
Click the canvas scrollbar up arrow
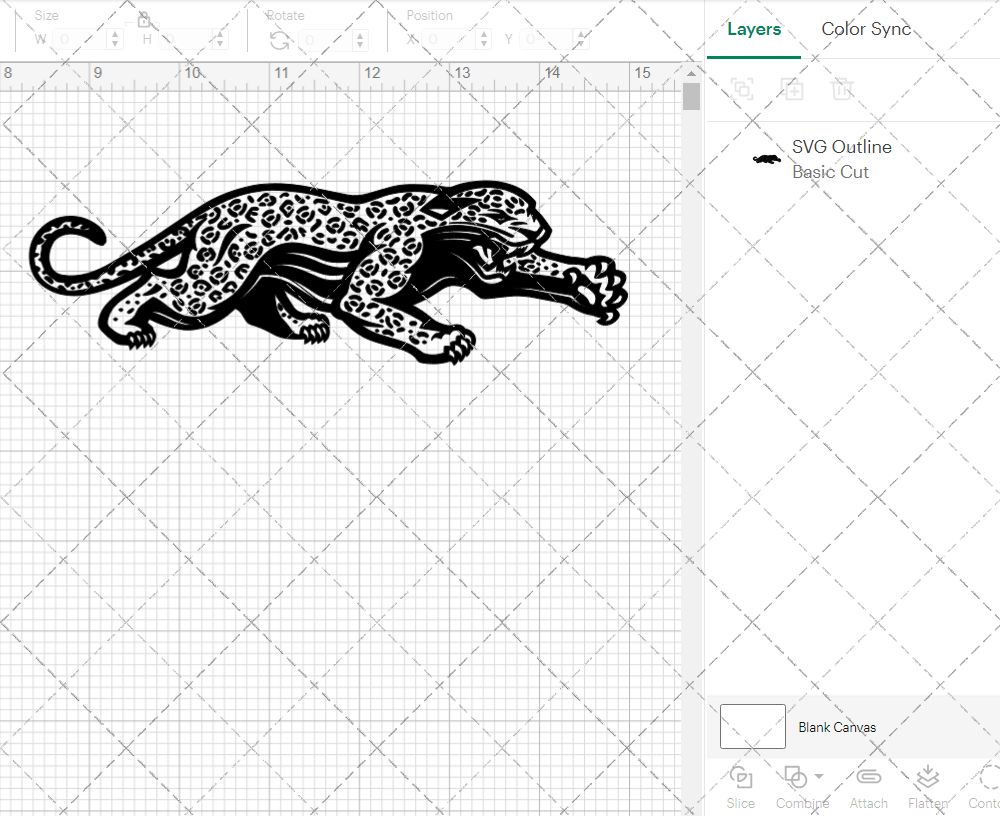691,75
